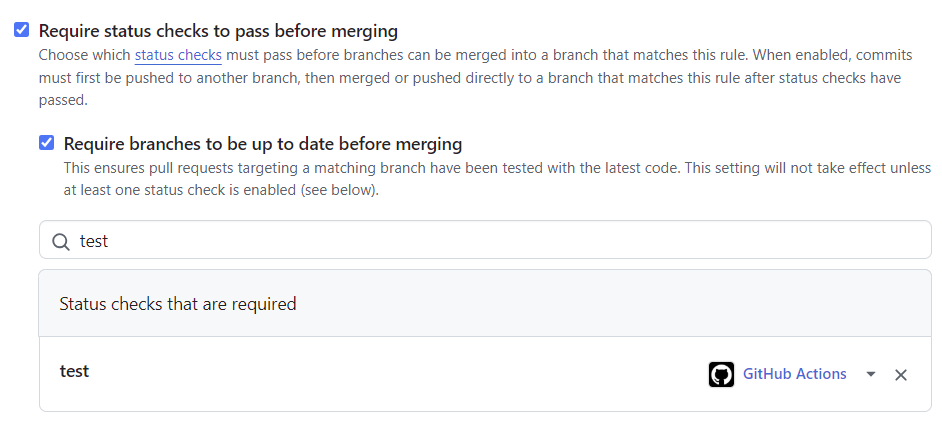This screenshot has width=942, height=428.
Task: Select the 'test' required status check name
Action: pyautogui.click(x=75, y=371)
